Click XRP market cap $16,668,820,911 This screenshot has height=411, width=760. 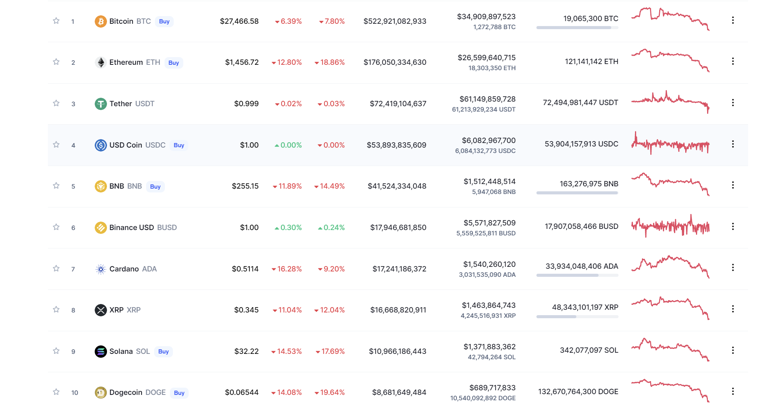[398, 310]
